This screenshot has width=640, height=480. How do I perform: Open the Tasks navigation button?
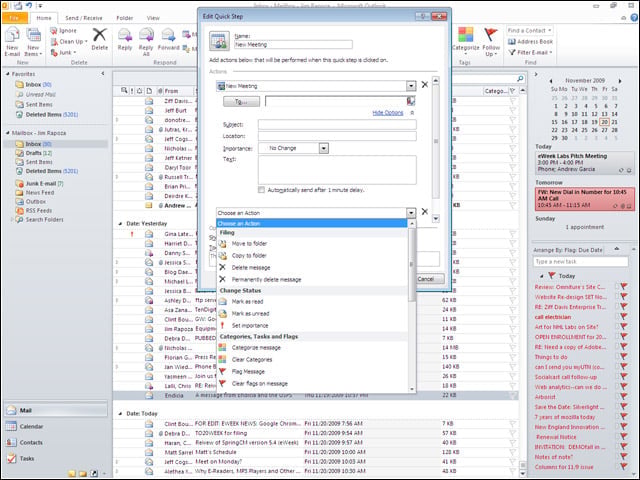(x=56, y=458)
